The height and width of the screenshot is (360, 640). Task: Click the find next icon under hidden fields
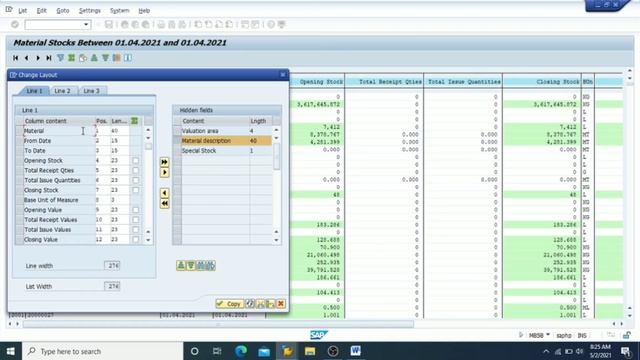point(210,266)
